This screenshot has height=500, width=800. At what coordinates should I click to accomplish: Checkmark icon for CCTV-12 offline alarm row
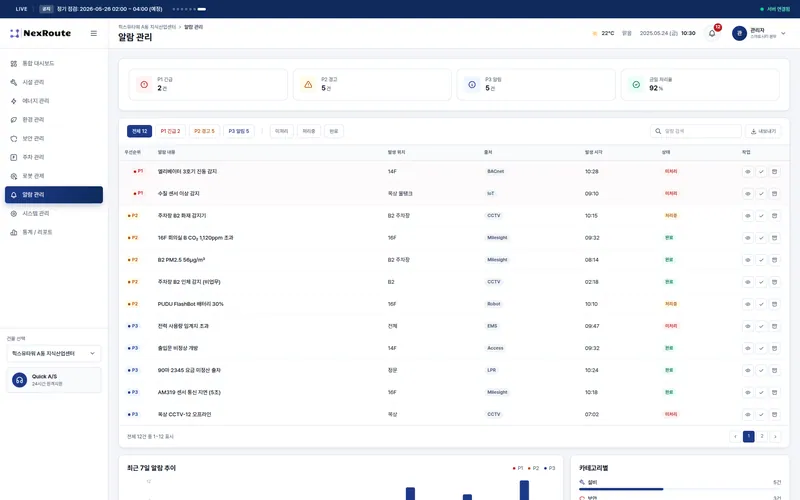[761, 415]
